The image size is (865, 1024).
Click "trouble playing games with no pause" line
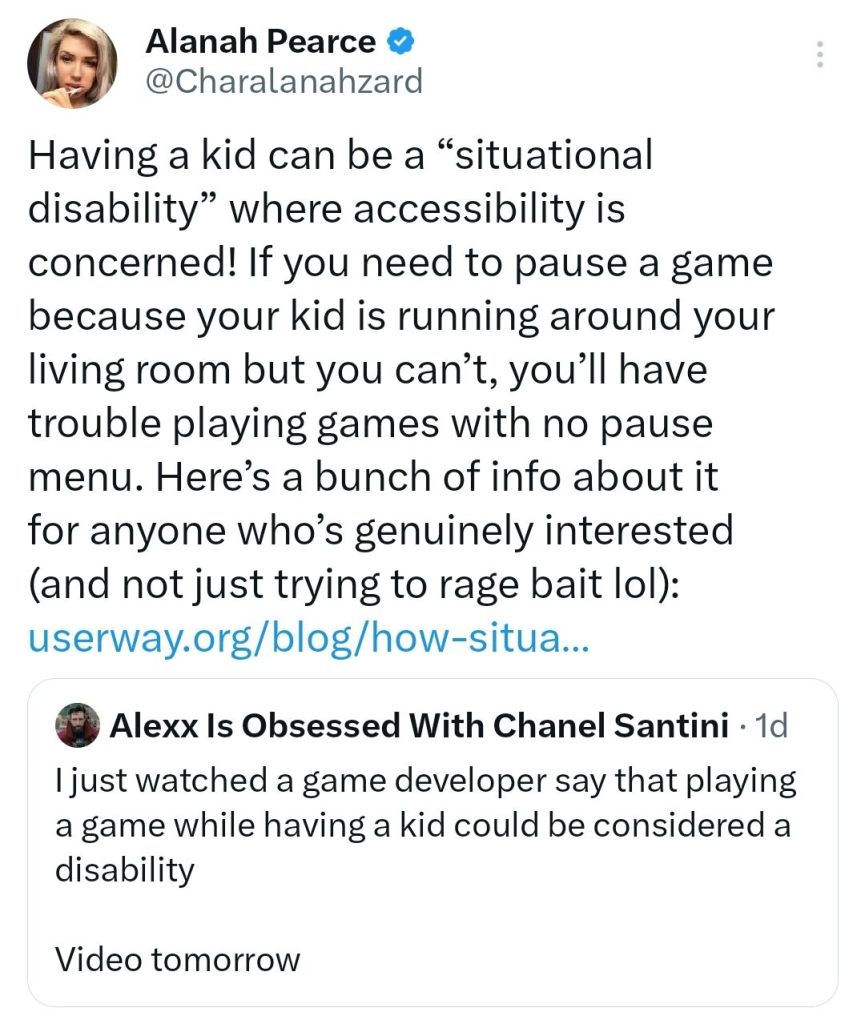click(x=370, y=424)
